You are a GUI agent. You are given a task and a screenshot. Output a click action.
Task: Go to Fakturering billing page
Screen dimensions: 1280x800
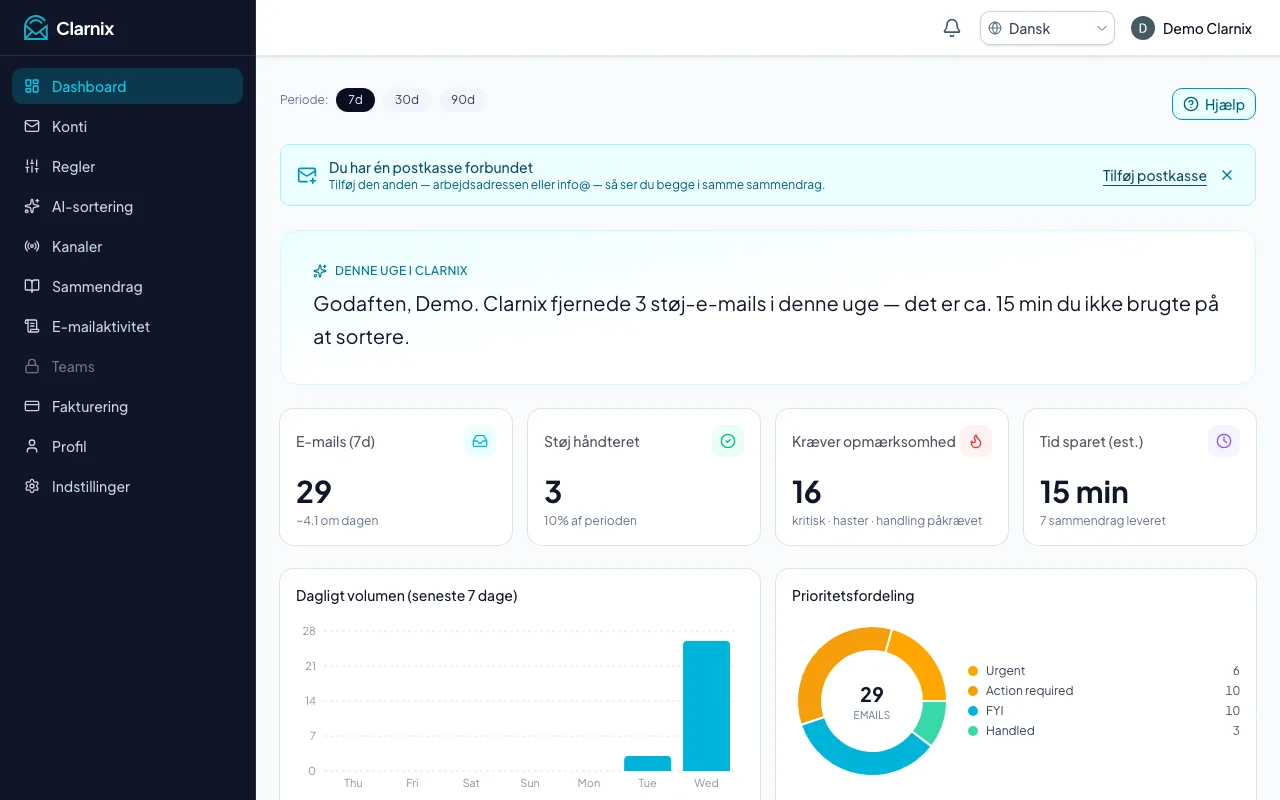[x=127, y=406]
